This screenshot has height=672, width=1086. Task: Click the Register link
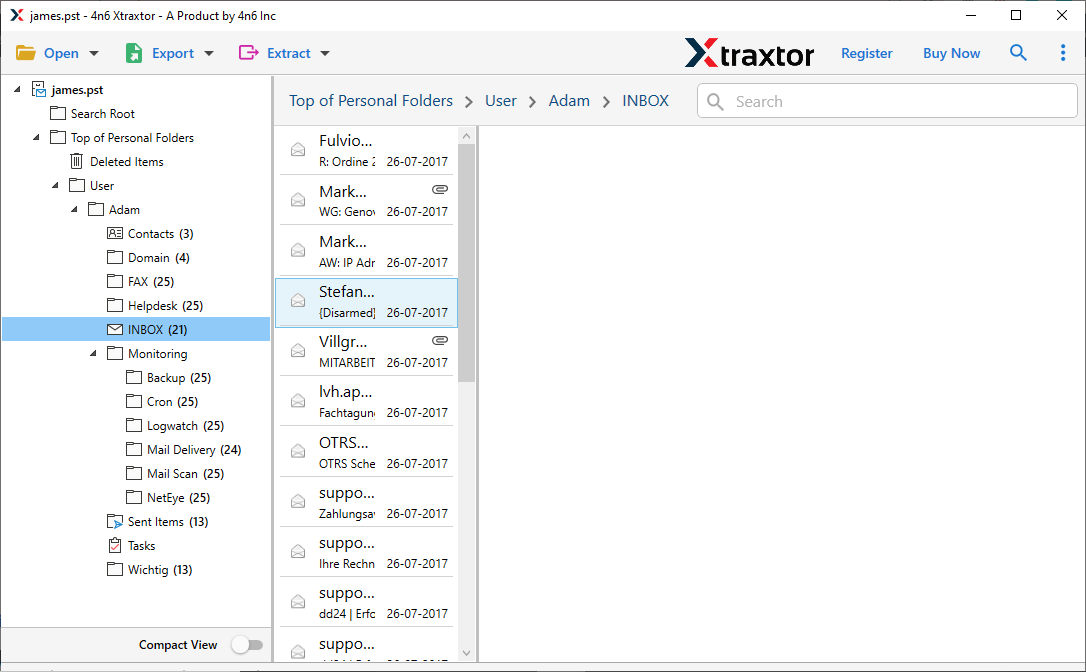(866, 53)
